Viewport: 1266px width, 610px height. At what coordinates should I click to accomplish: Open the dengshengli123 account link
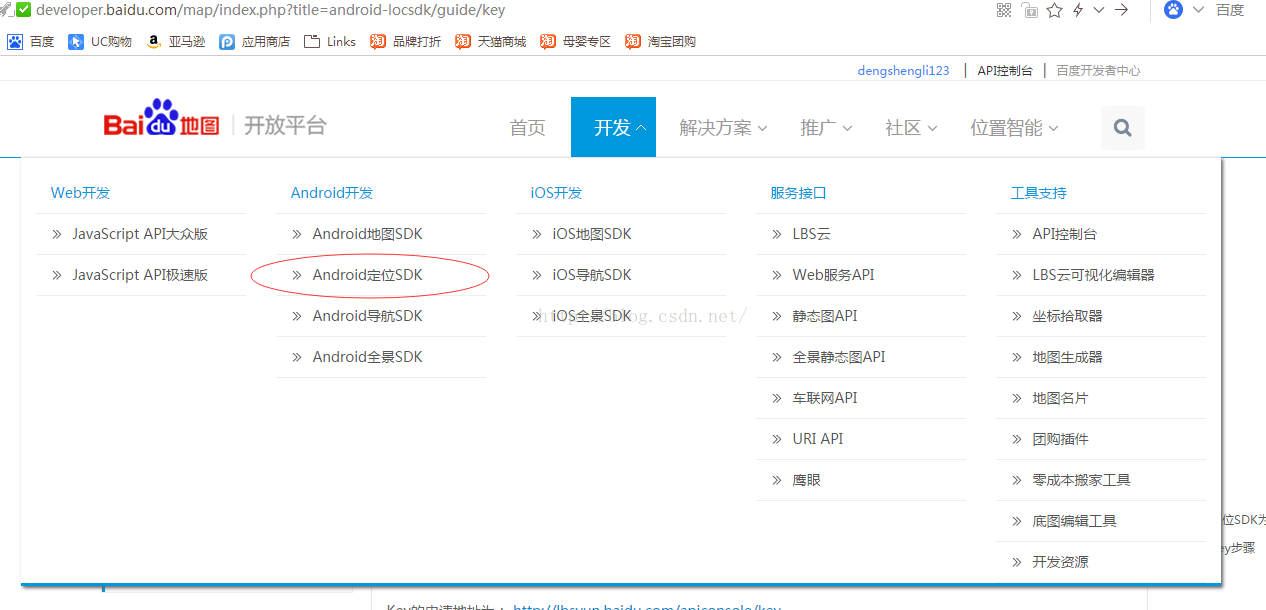click(903, 70)
